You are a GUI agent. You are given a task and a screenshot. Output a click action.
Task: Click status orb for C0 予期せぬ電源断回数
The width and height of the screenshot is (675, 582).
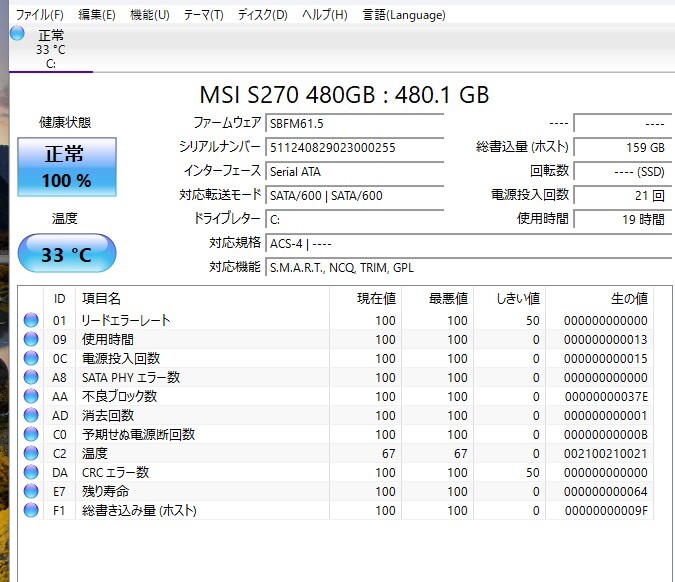coord(31,433)
